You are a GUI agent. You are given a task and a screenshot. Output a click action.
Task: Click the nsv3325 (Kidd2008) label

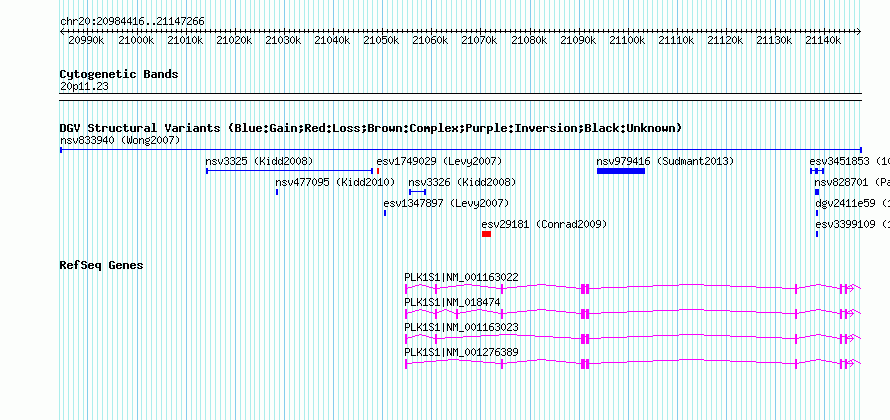(x=259, y=161)
